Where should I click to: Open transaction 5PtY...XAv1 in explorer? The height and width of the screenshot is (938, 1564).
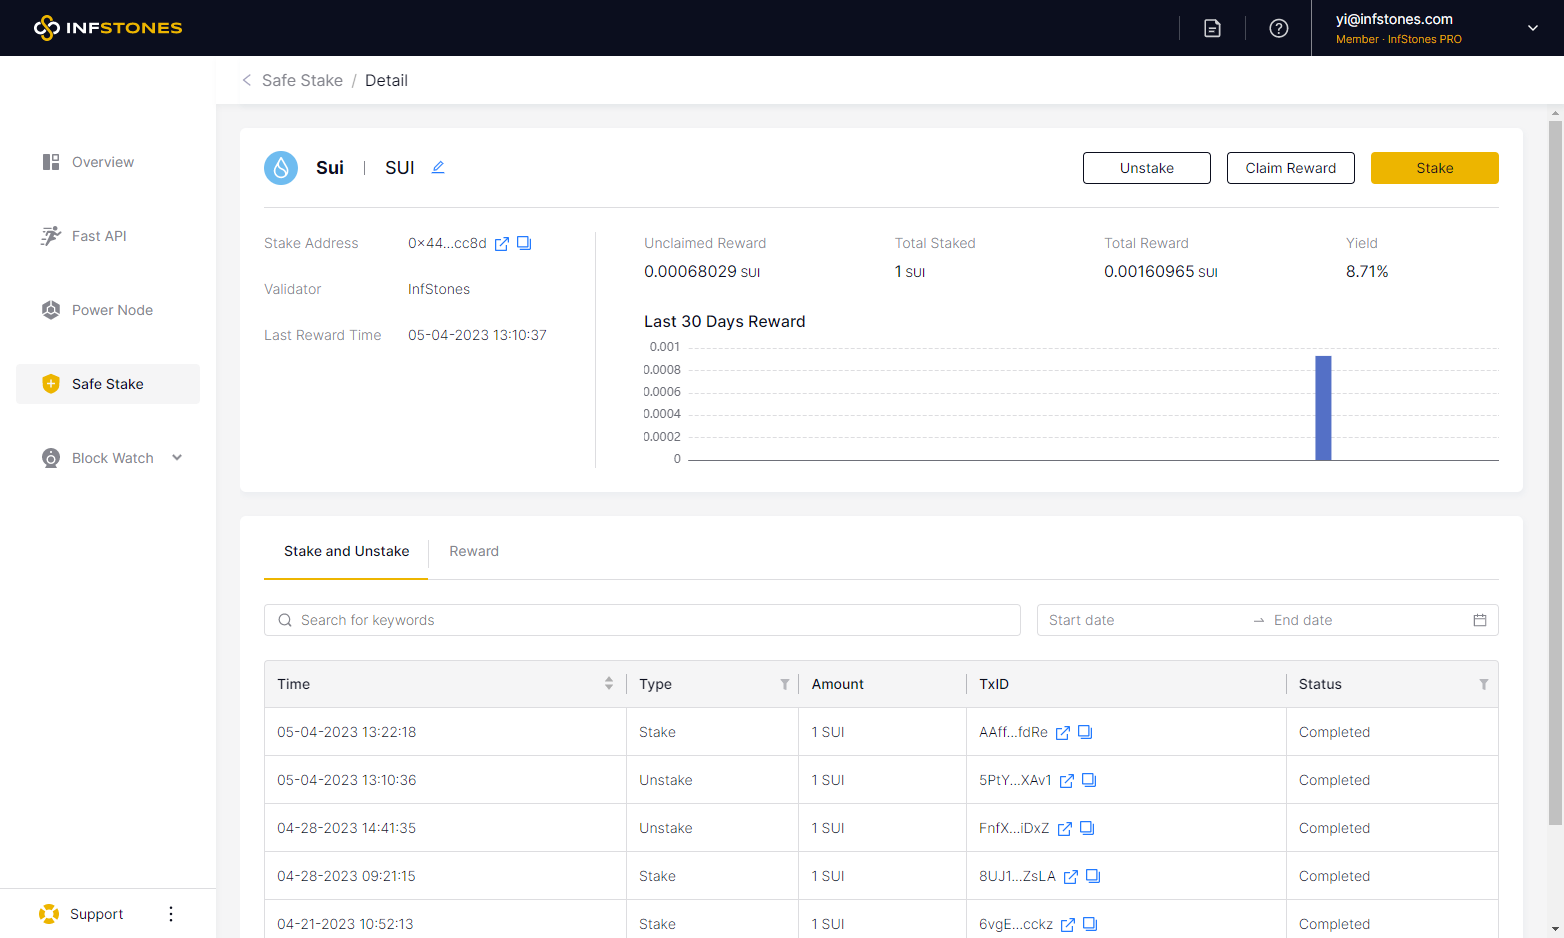click(x=1067, y=781)
